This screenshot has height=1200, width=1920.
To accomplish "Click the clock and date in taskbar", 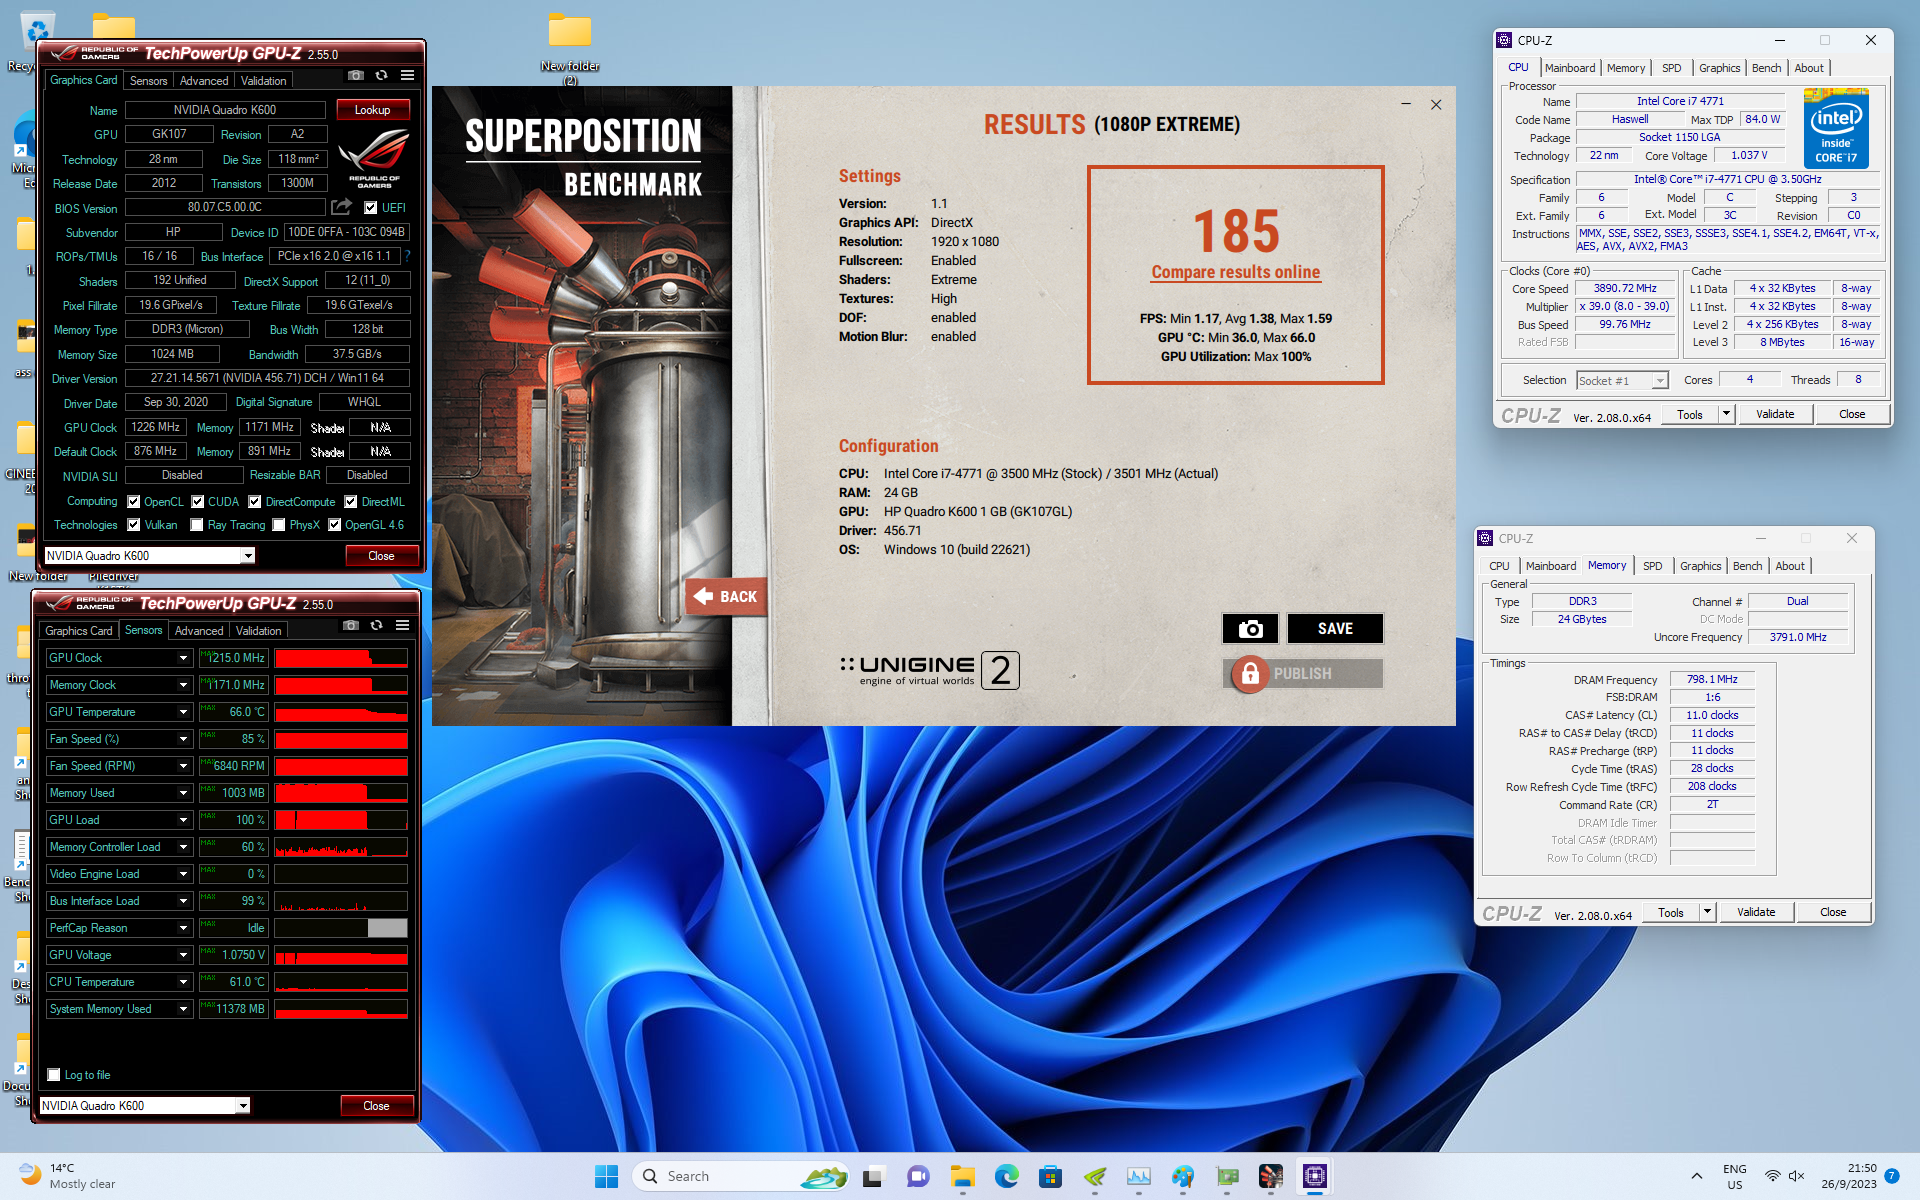I will coord(1848,1177).
